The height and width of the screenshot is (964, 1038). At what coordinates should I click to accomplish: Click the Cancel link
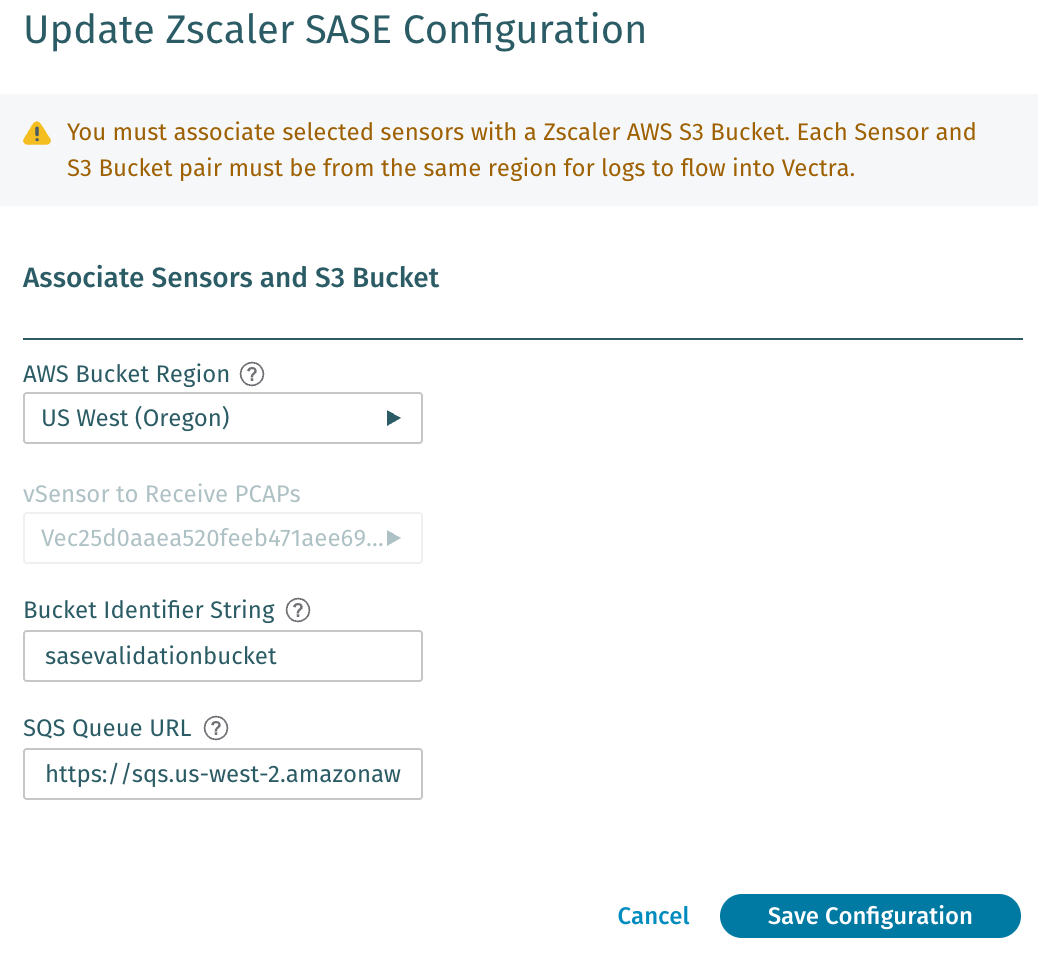(x=653, y=915)
